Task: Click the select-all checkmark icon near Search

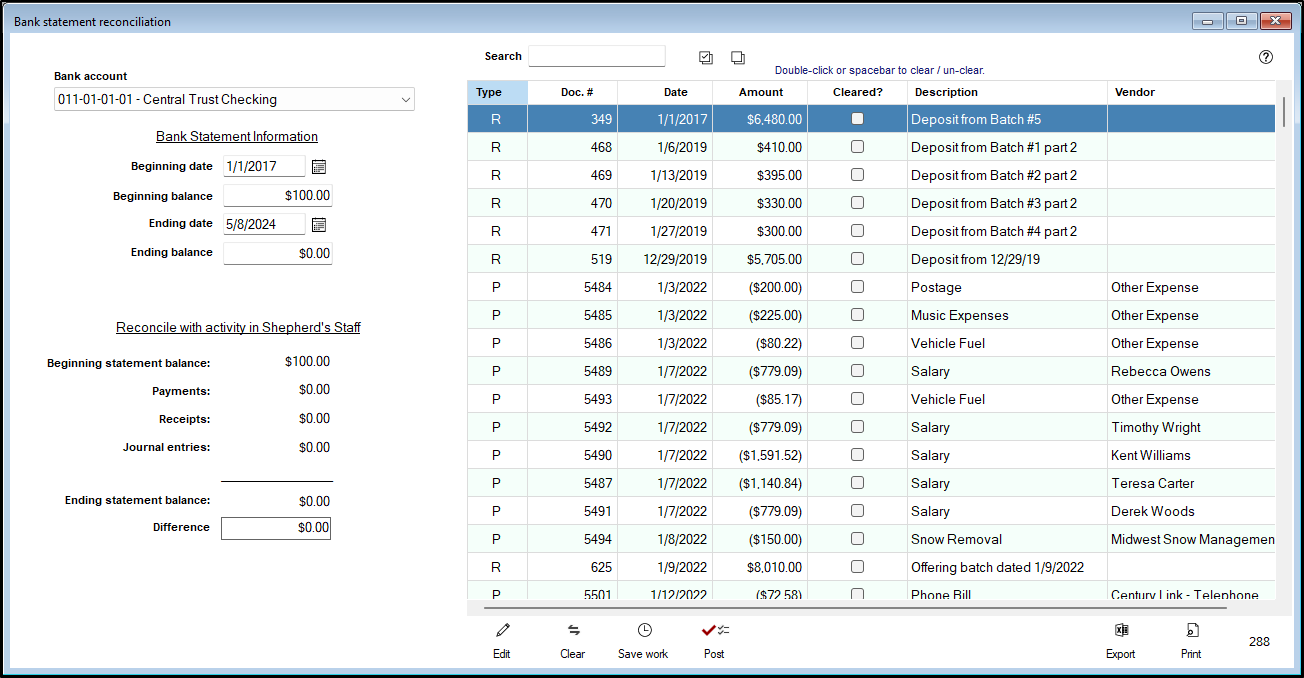Action: pos(706,58)
